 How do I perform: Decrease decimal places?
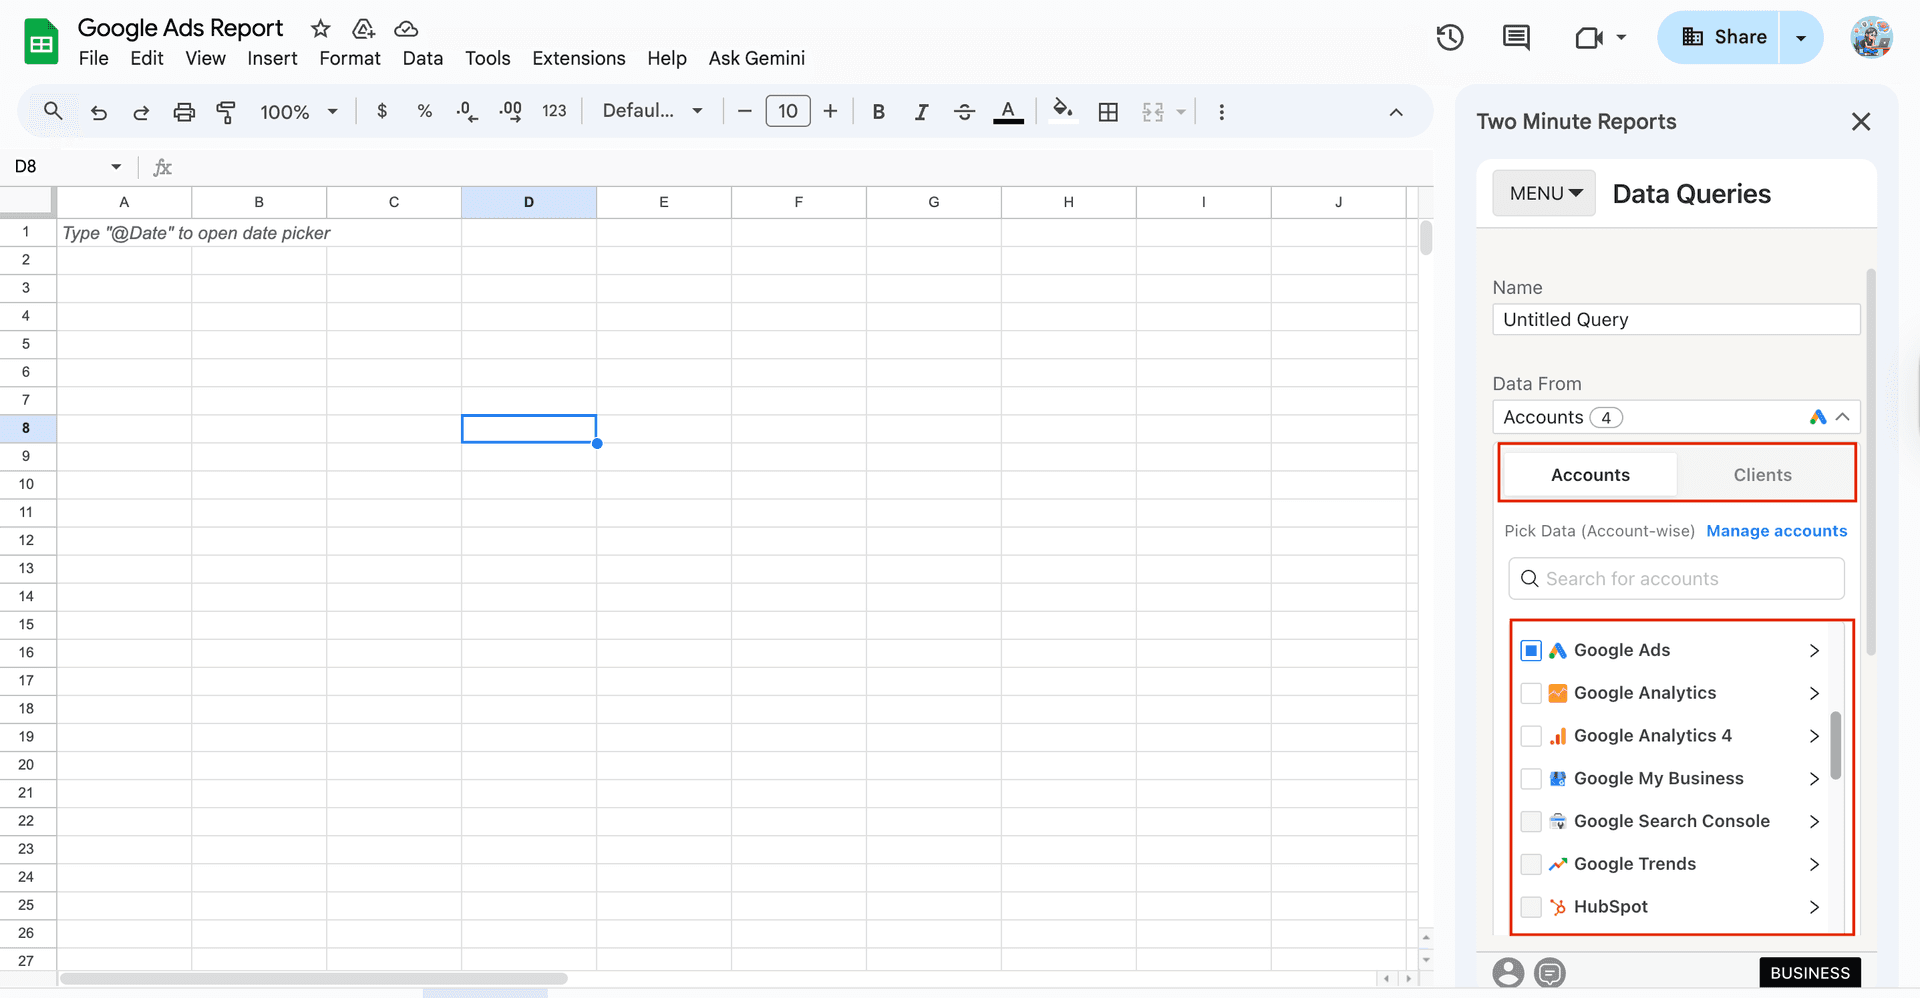(x=465, y=111)
